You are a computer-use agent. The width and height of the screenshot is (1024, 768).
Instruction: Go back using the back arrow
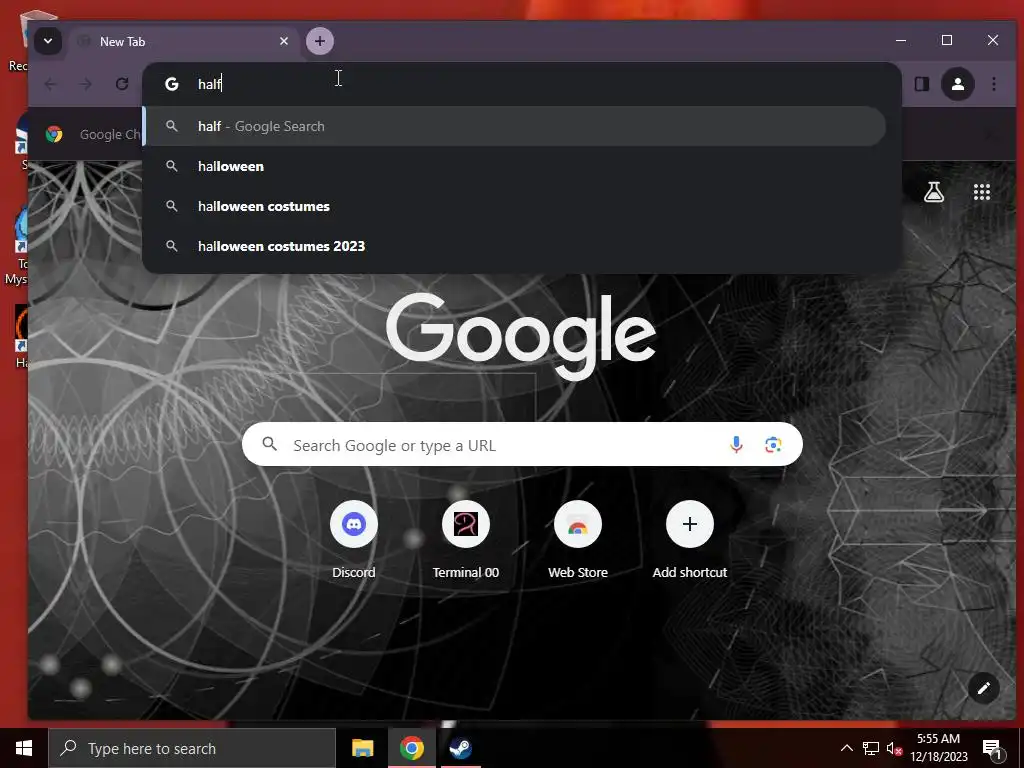50,84
